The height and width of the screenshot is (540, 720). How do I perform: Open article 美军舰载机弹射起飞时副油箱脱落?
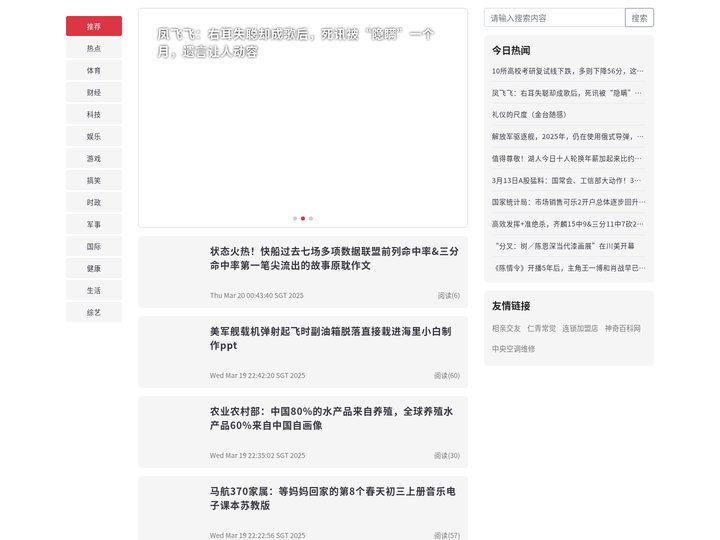pos(331,338)
